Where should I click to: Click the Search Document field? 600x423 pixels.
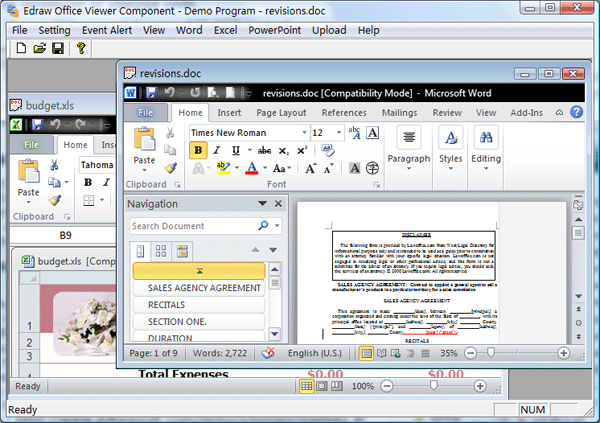(193, 226)
